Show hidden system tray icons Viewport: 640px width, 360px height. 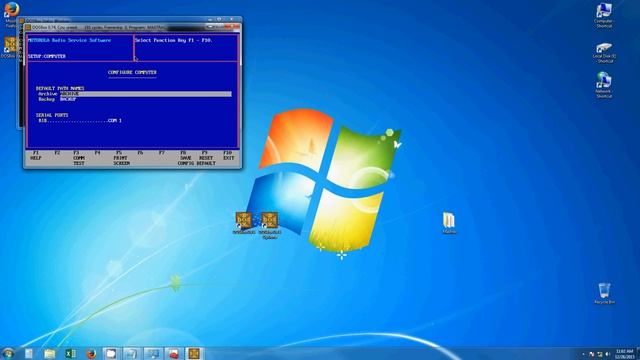point(583,354)
